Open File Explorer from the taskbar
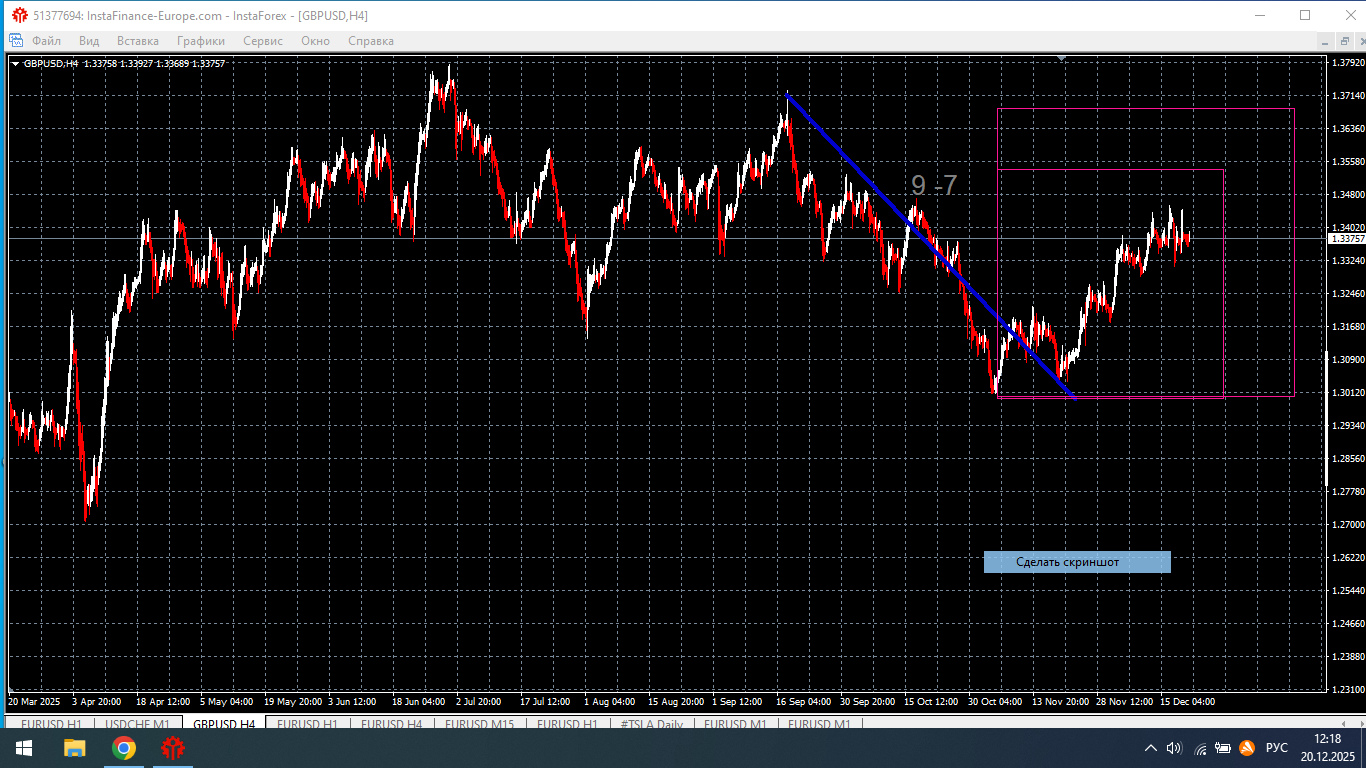The height and width of the screenshot is (768, 1366). [x=75, y=748]
